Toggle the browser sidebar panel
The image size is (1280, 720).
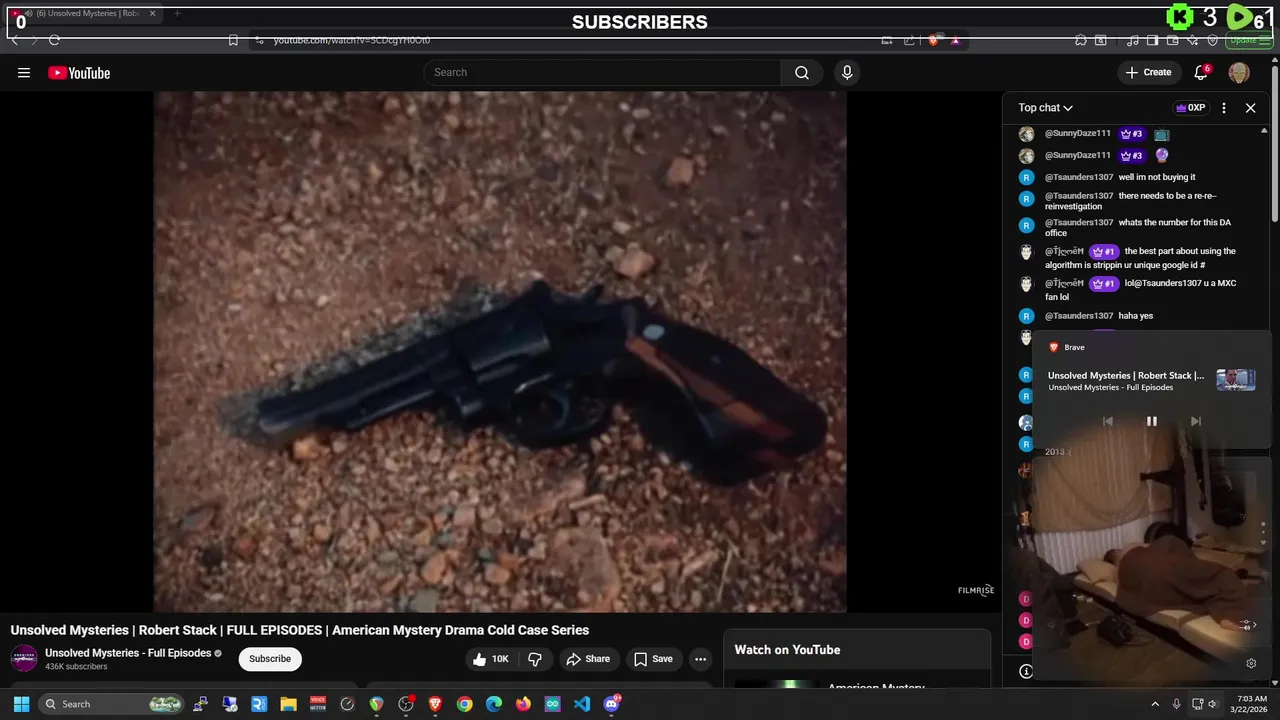pos(1152,40)
